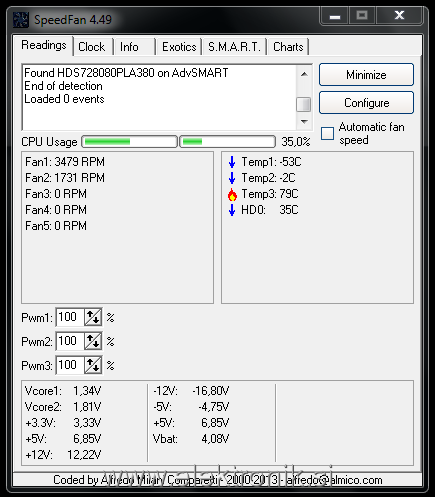Close the SpeedFan window
Viewport: 435px width, 497px height.
[x=399, y=16]
